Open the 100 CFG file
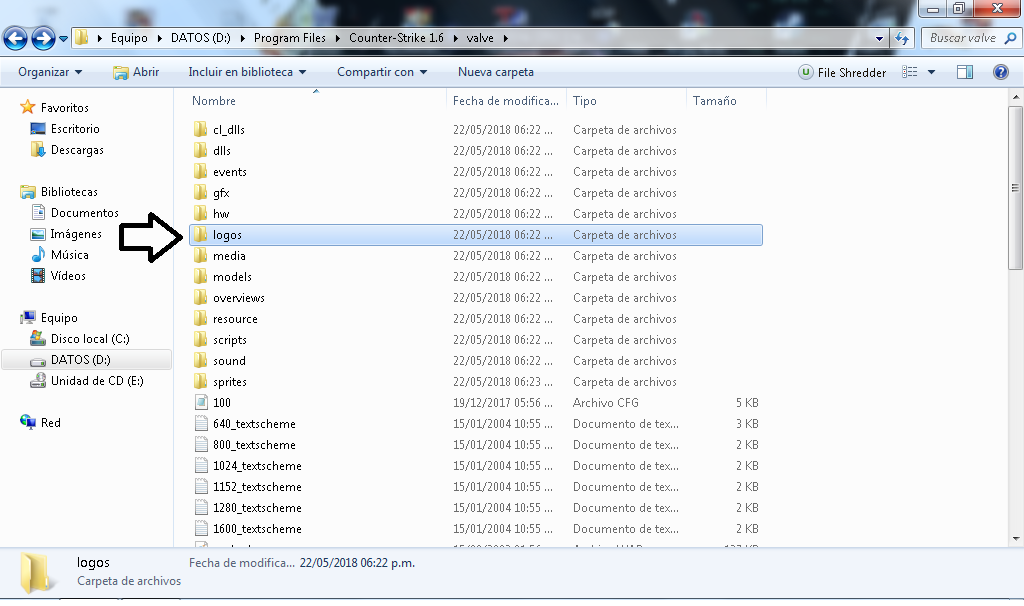Viewport: 1024px width, 606px height. tap(222, 403)
